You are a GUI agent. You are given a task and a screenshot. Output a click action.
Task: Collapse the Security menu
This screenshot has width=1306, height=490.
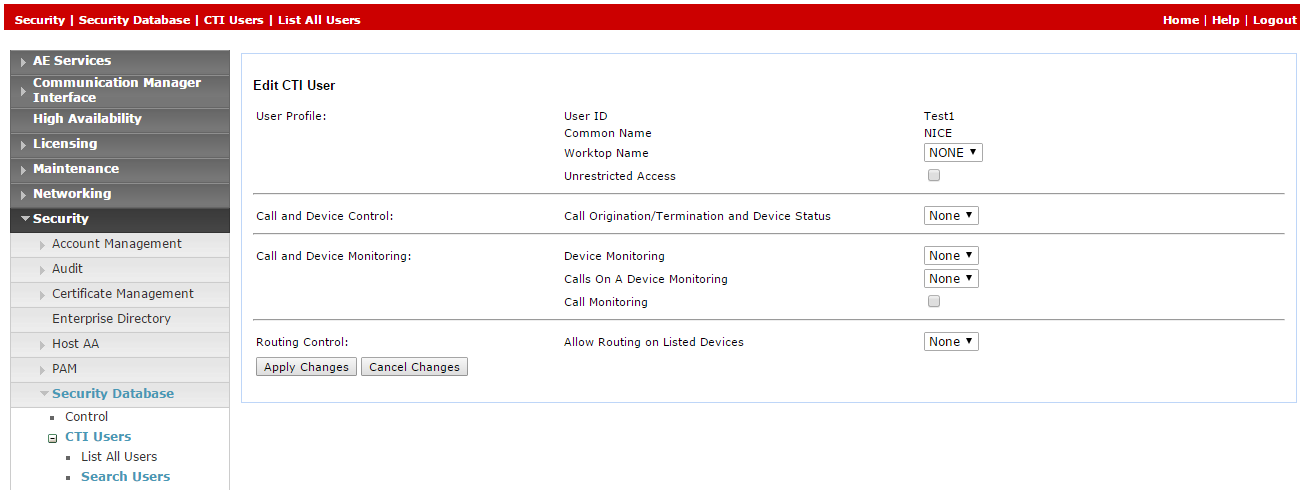coord(119,219)
